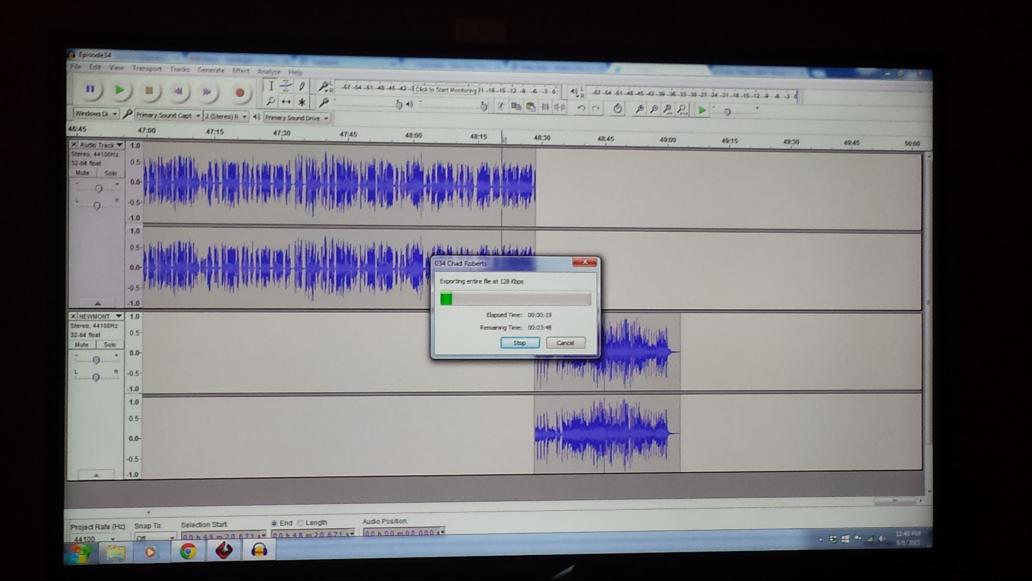The height and width of the screenshot is (581, 1032).
Task: Click Stop button in export dialog
Action: click(x=520, y=343)
